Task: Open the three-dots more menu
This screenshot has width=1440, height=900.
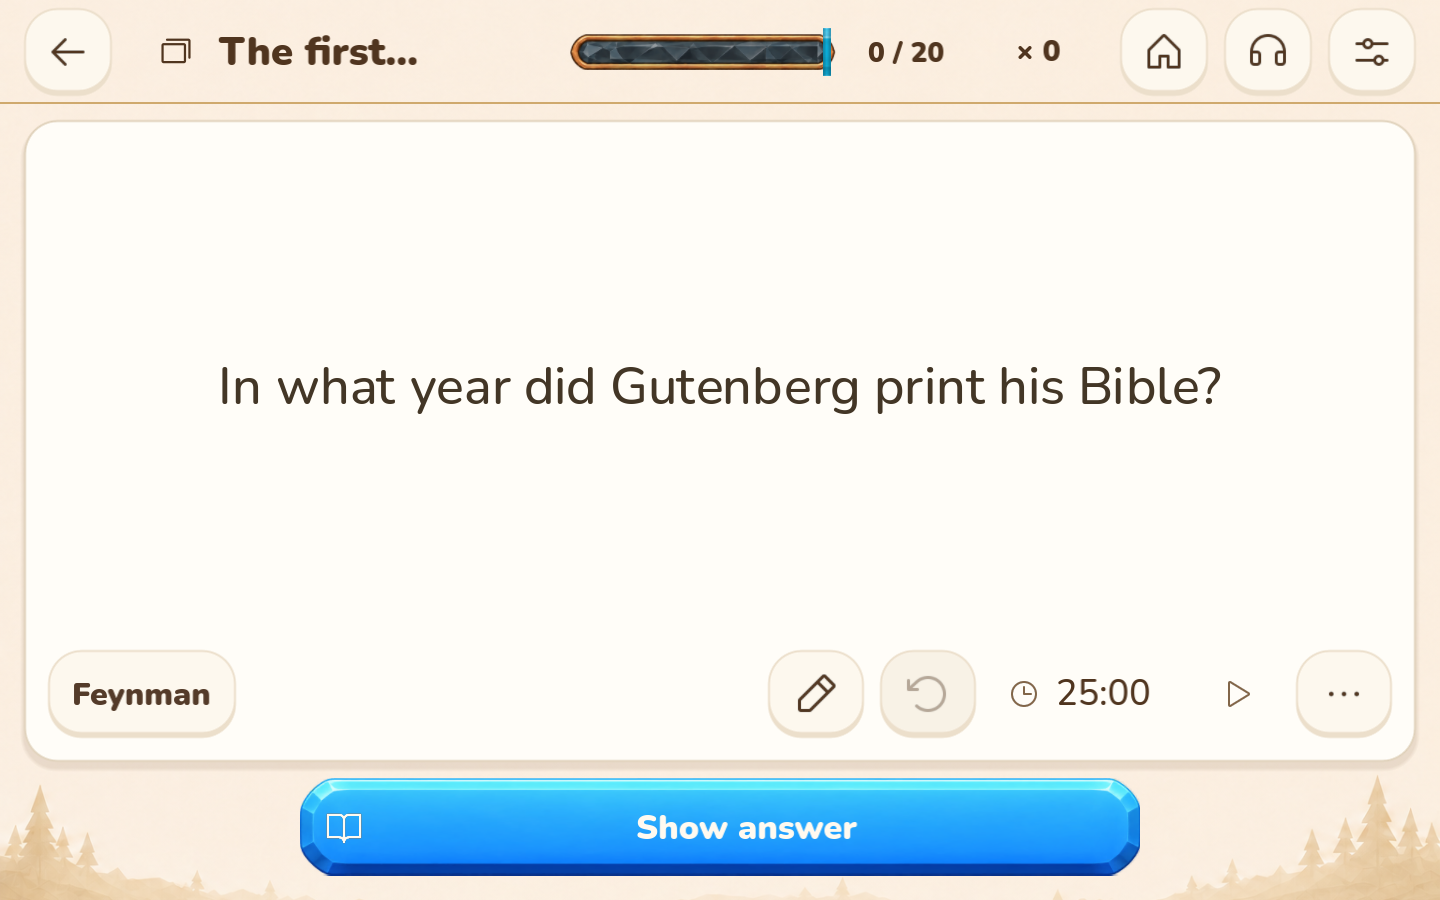Action: tap(1343, 693)
